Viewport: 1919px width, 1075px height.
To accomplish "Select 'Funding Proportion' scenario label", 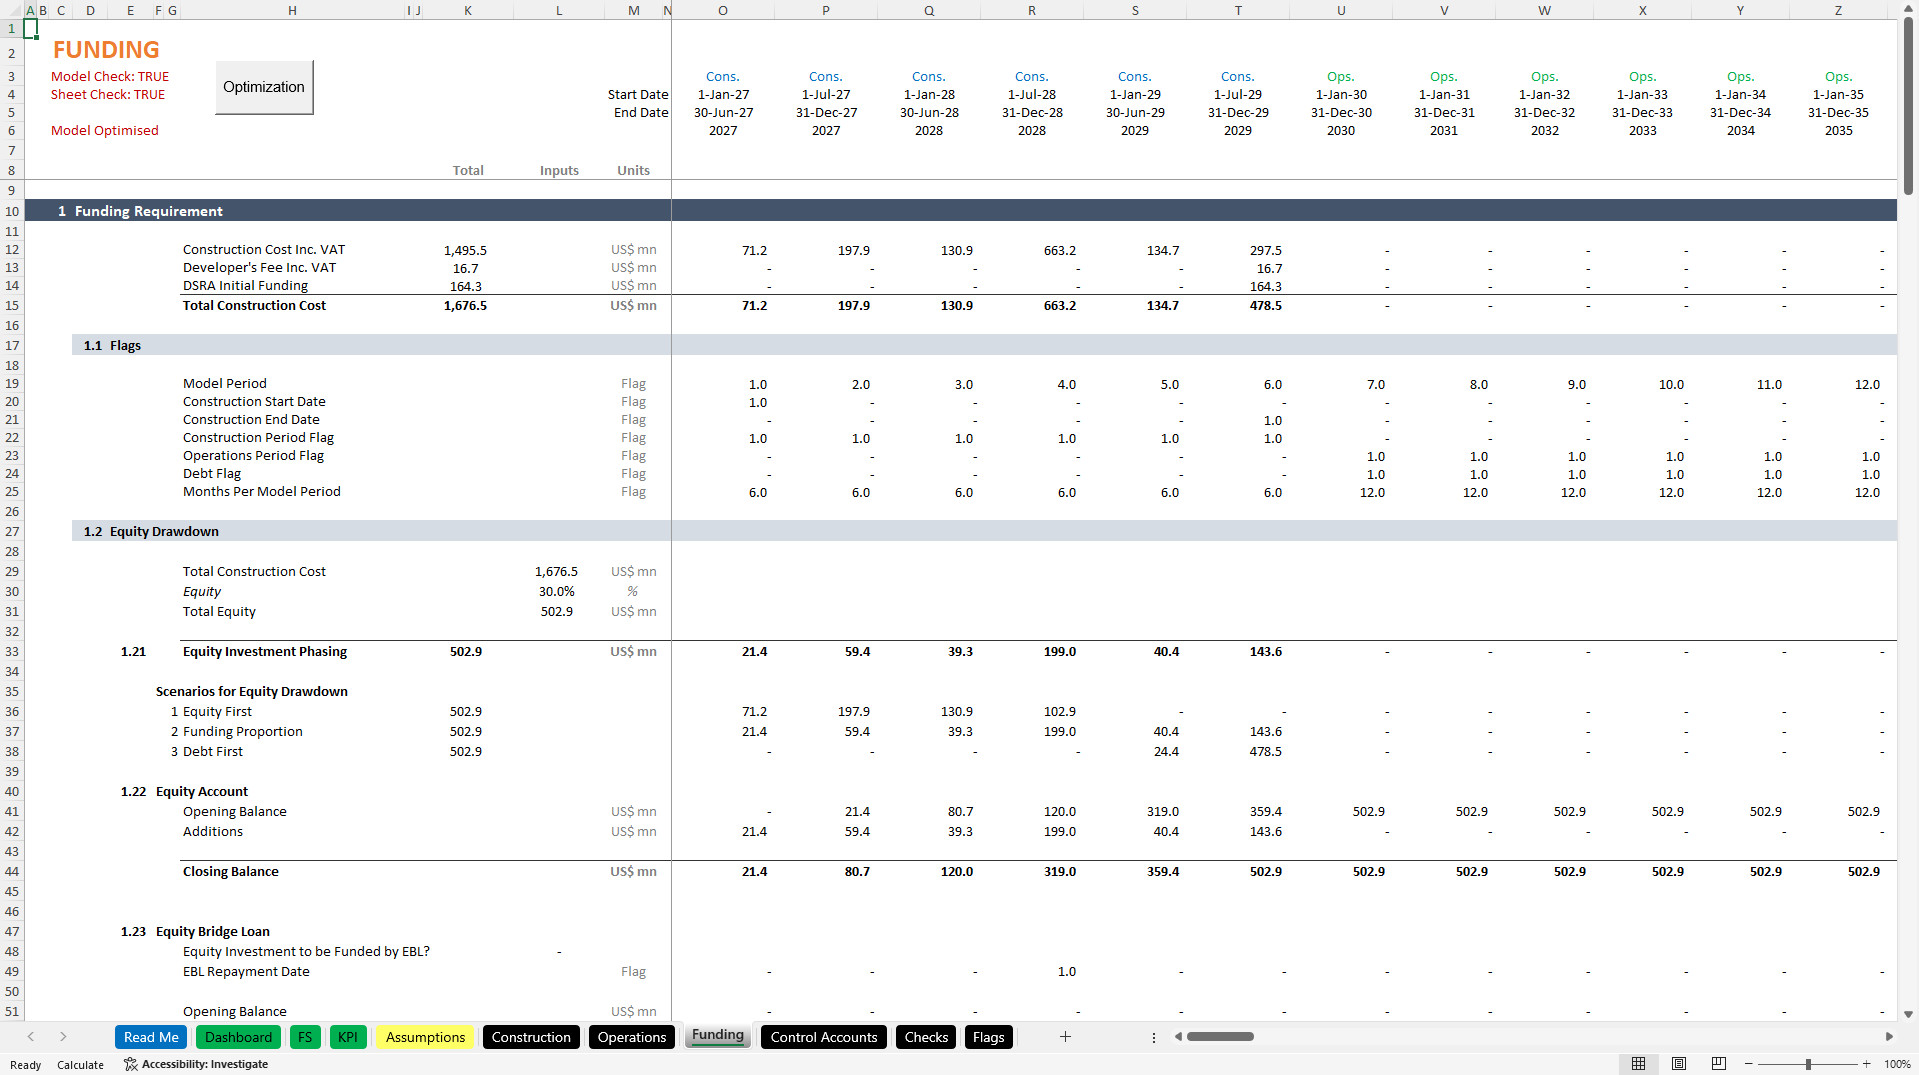I will click(x=243, y=732).
